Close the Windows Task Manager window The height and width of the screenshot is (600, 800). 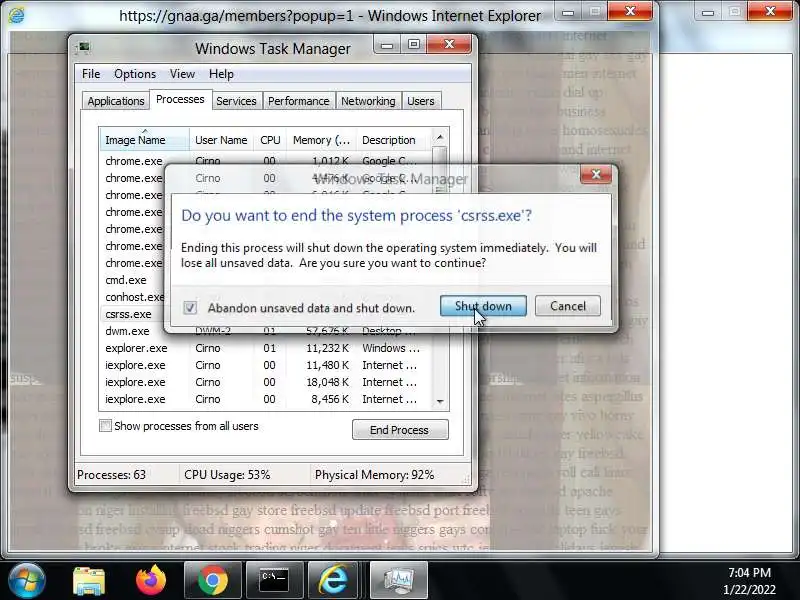[449, 45]
